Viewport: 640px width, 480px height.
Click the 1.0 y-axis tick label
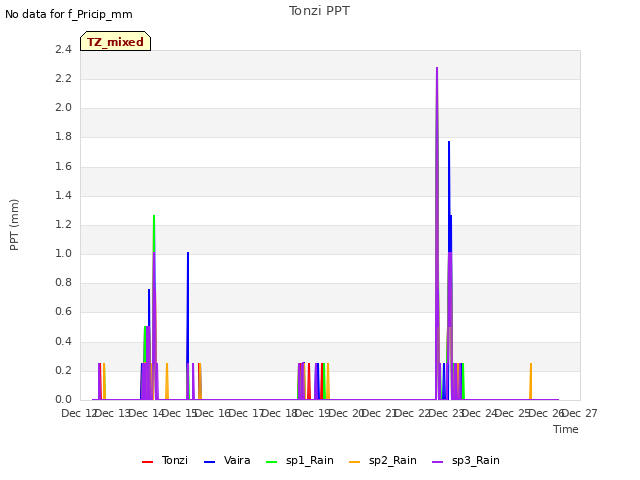click(x=63, y=253)
